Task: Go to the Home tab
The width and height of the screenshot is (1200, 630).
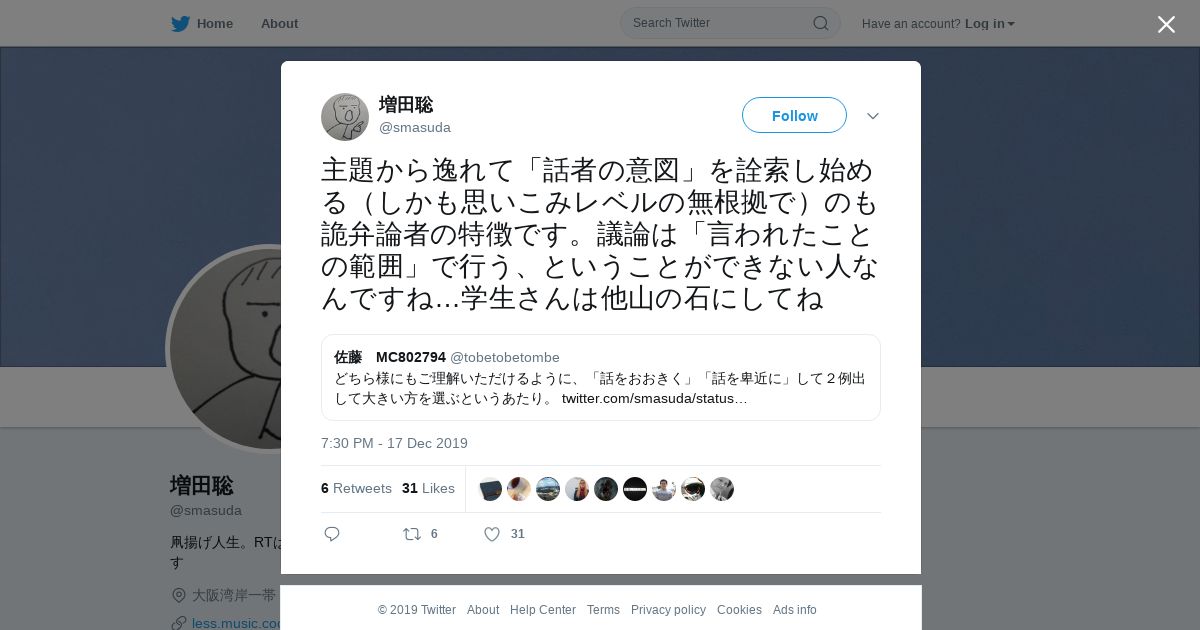Action: (202, 23)
